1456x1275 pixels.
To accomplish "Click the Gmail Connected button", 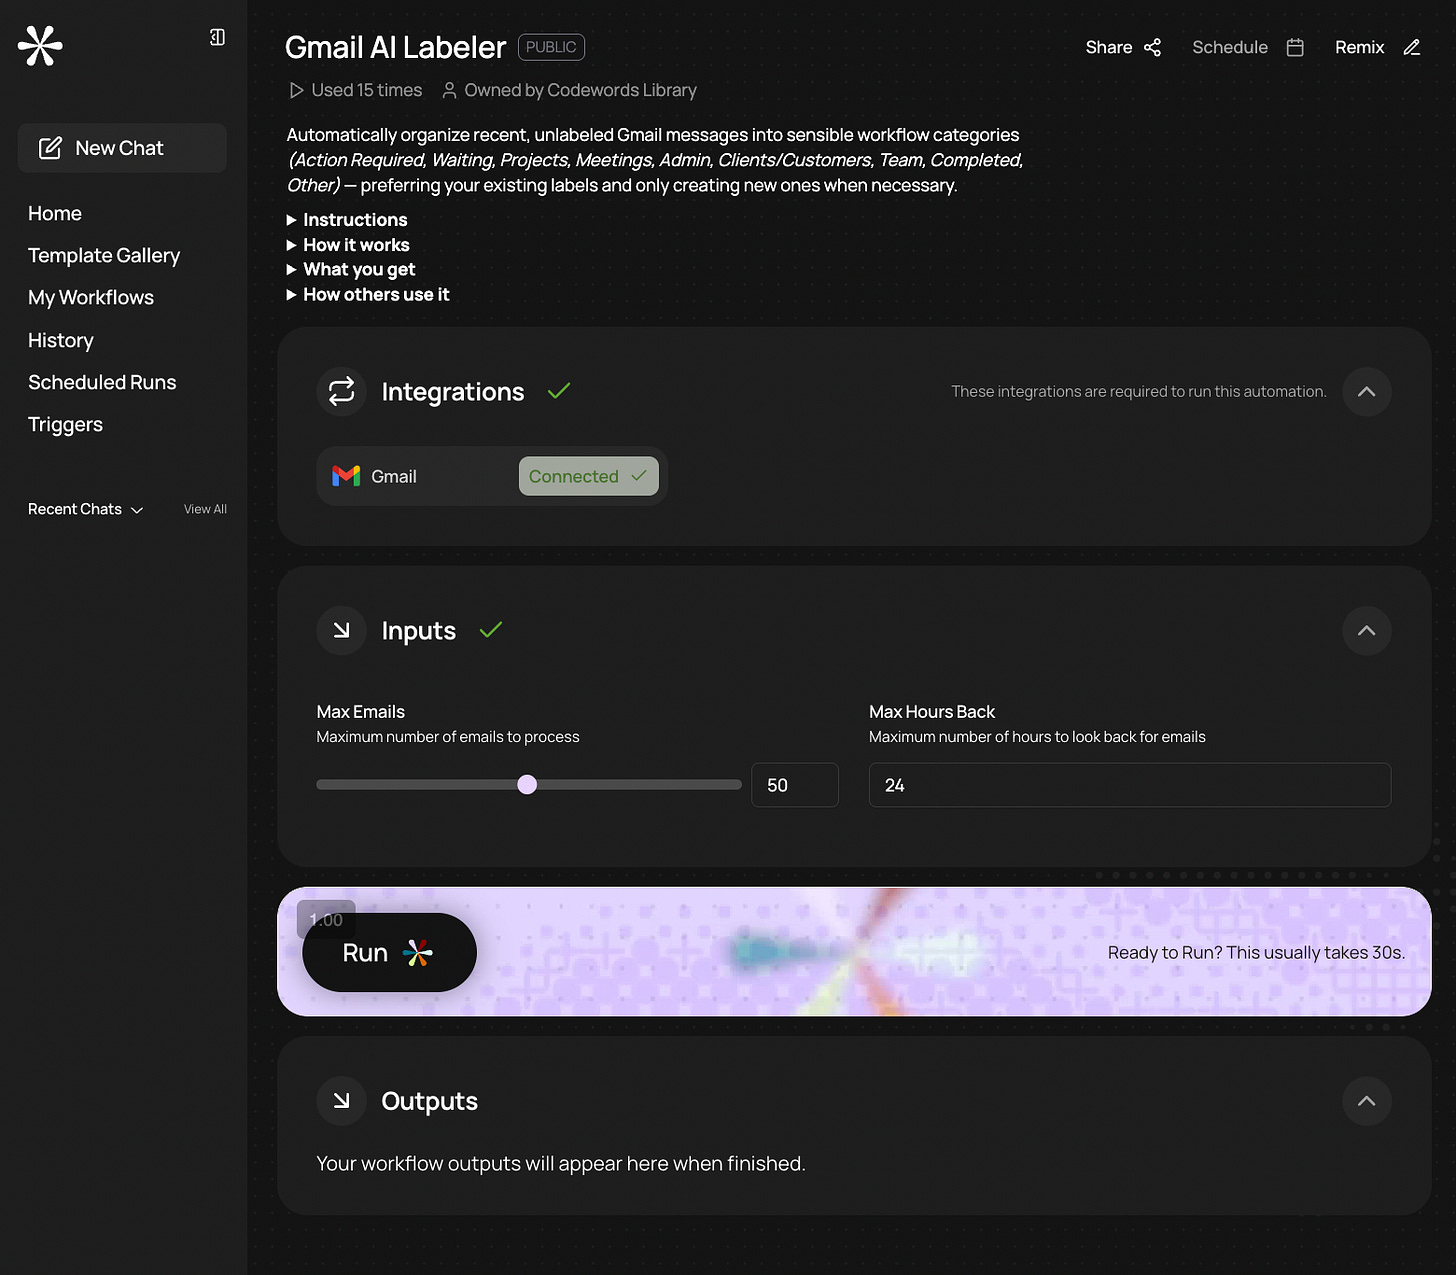I will coord(588,476).
